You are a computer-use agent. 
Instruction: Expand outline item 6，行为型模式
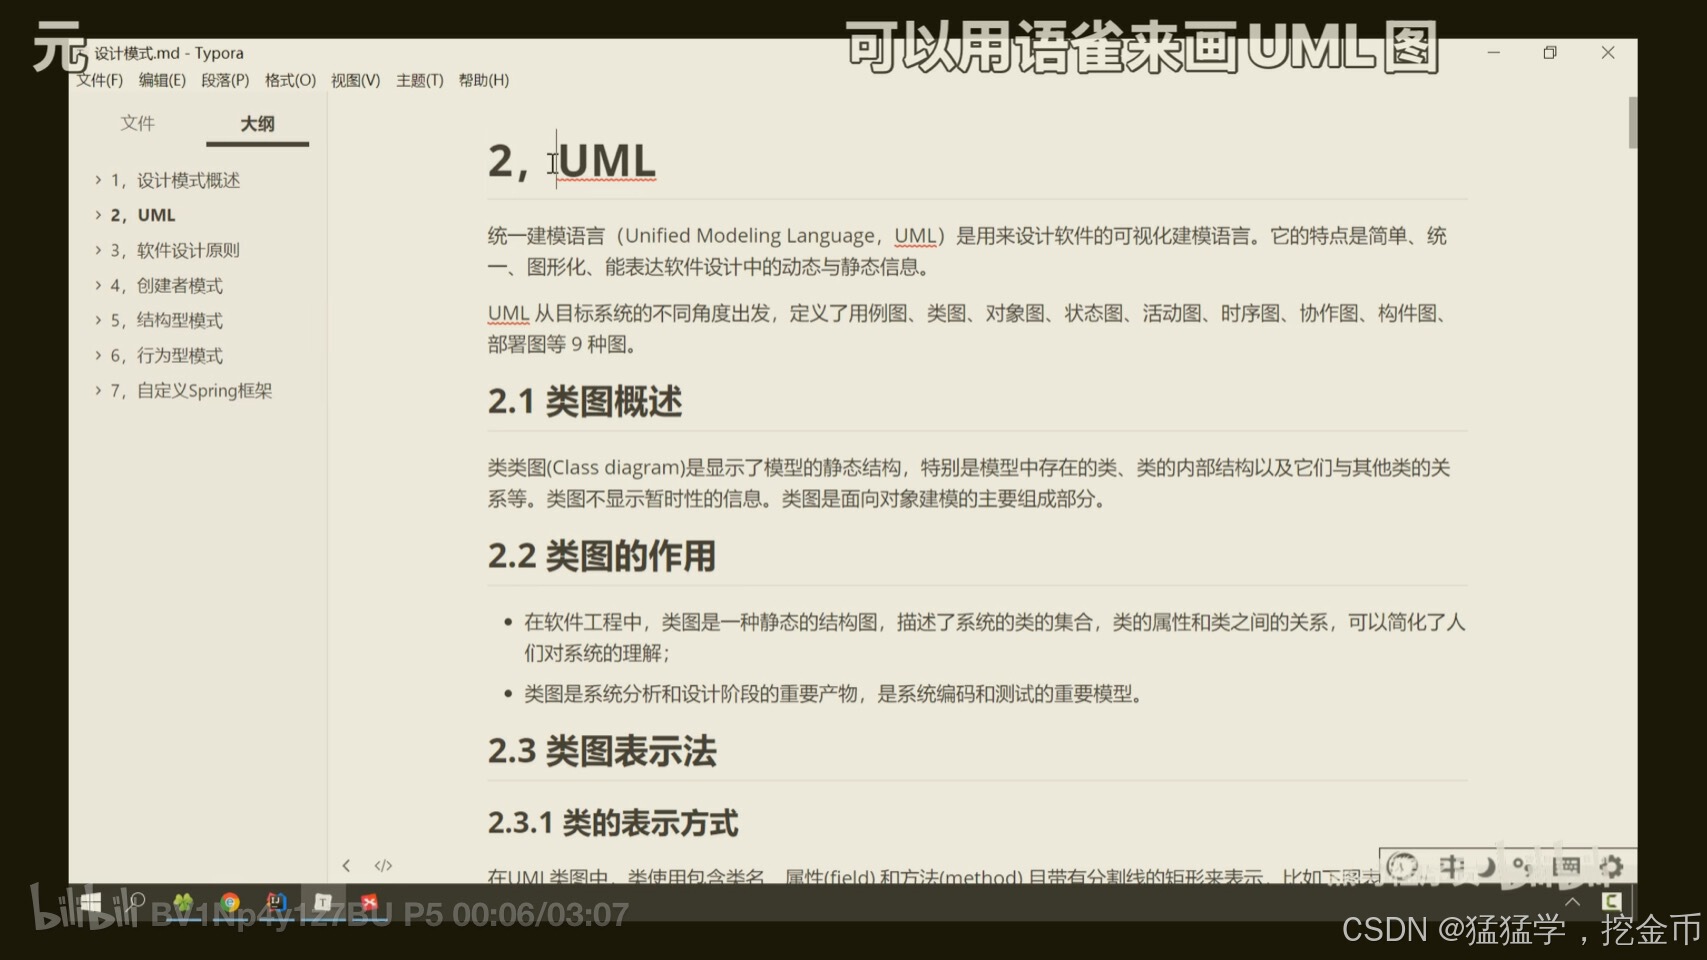(98, 355)
